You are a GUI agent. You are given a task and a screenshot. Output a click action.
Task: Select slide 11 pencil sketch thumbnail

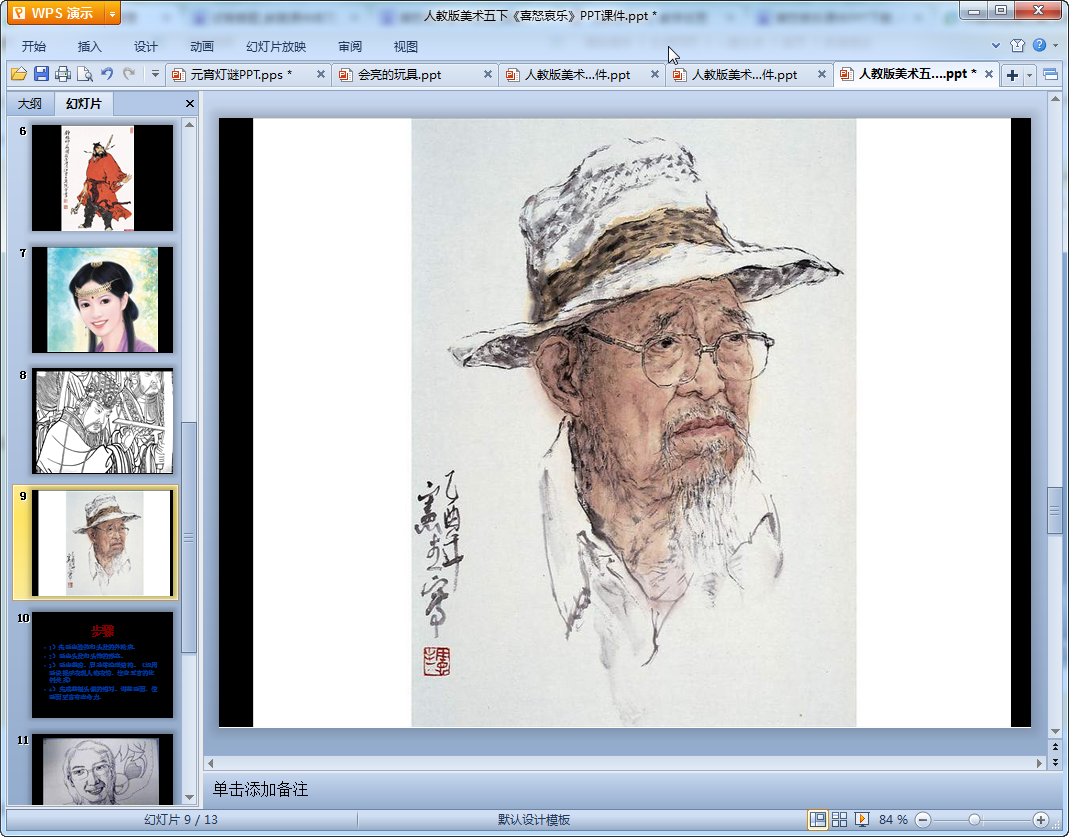[x=102, y=769]
